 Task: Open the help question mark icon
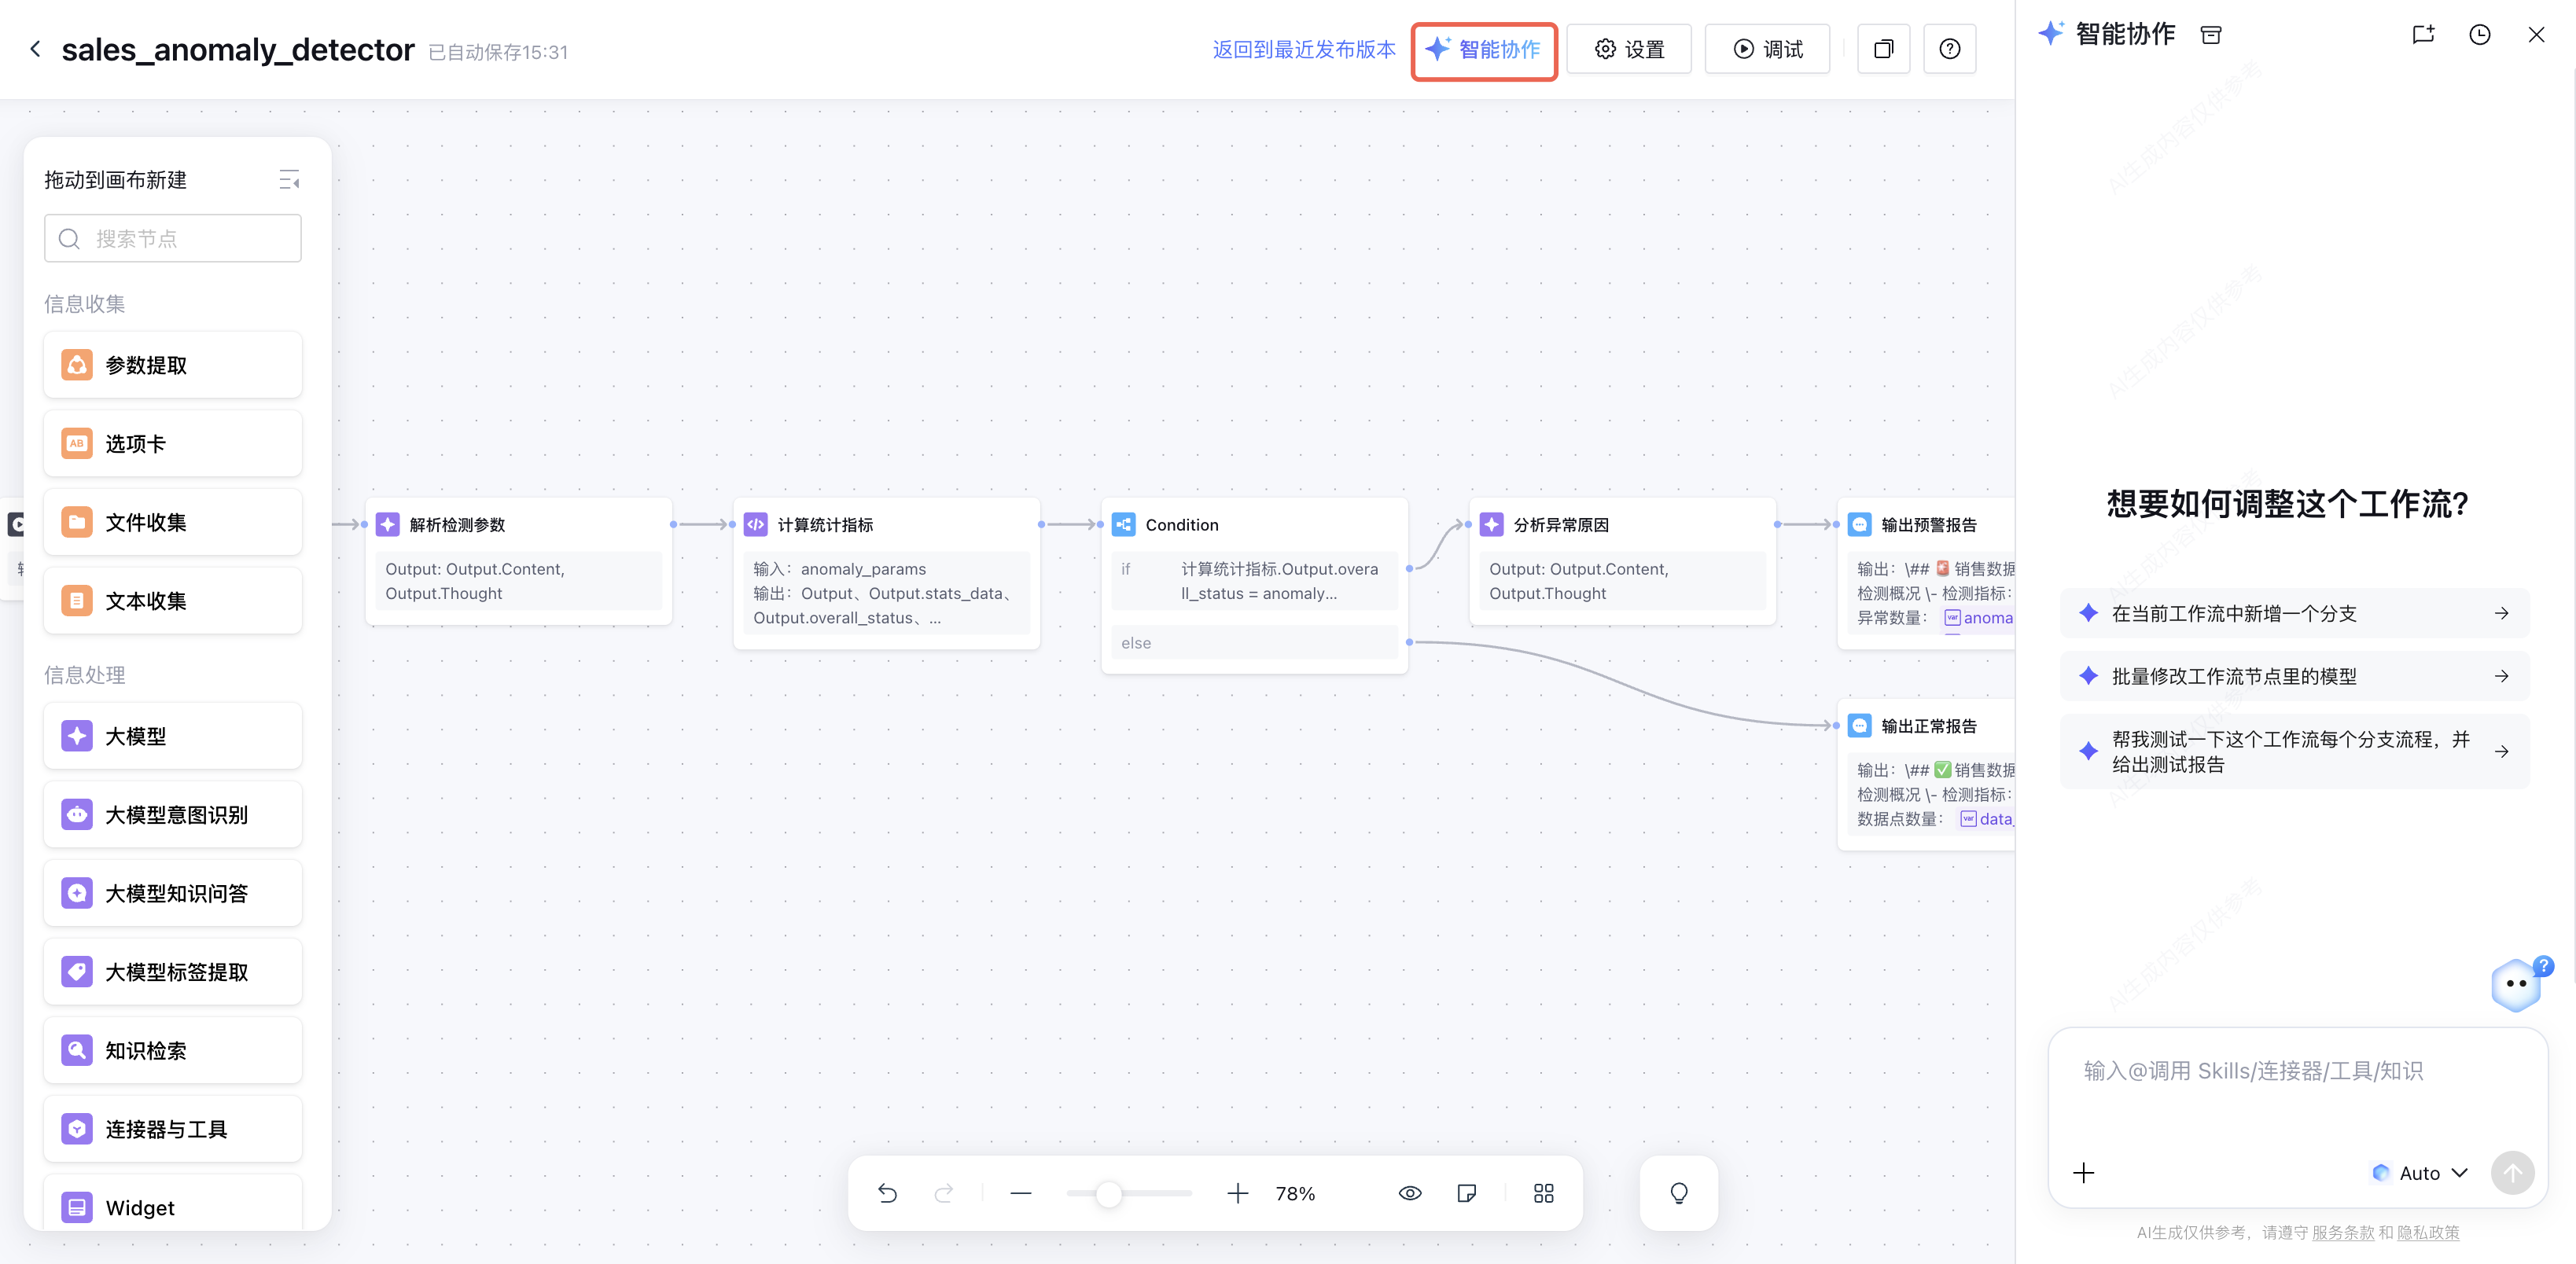[1949, 49]
